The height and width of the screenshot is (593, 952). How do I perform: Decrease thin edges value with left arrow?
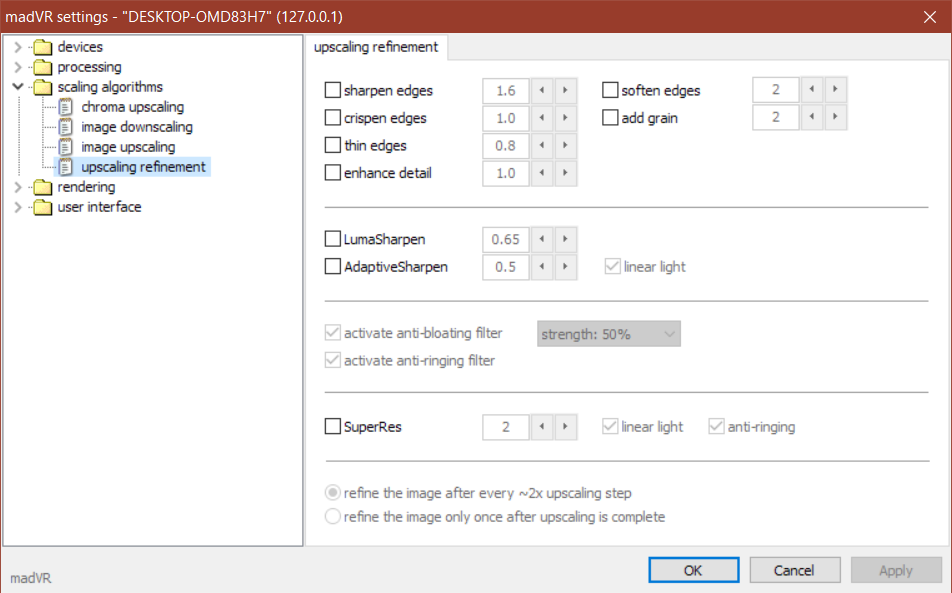click(x=542, y=146)
